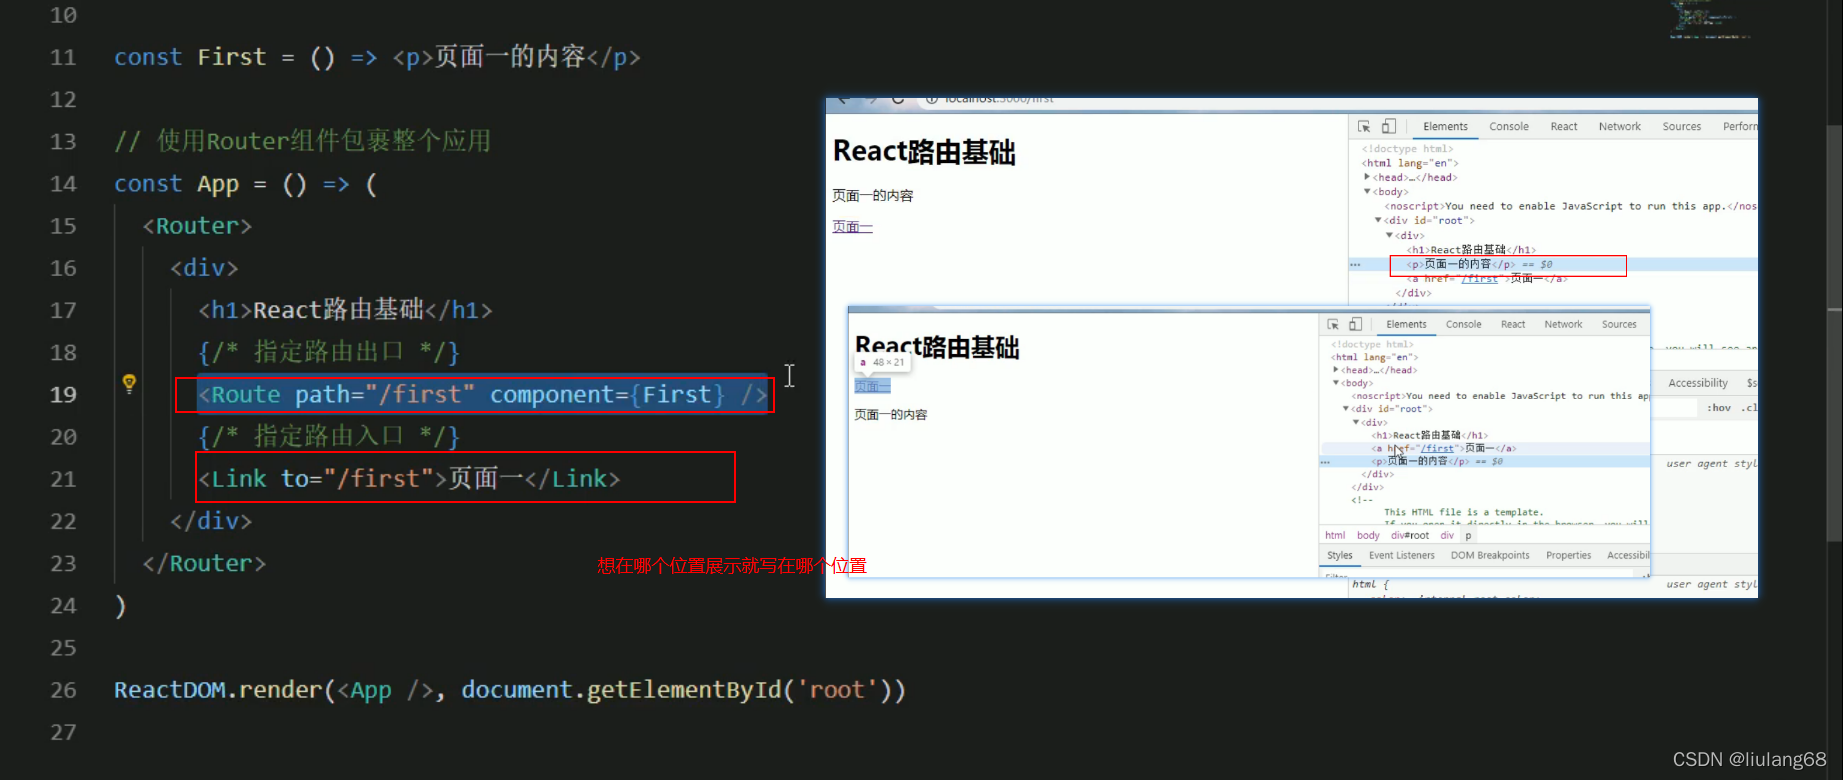This screenshot has width=1843, height=780.
Task: Collapse the body node in lower DevTools
Action: [x=1336, y=383]
